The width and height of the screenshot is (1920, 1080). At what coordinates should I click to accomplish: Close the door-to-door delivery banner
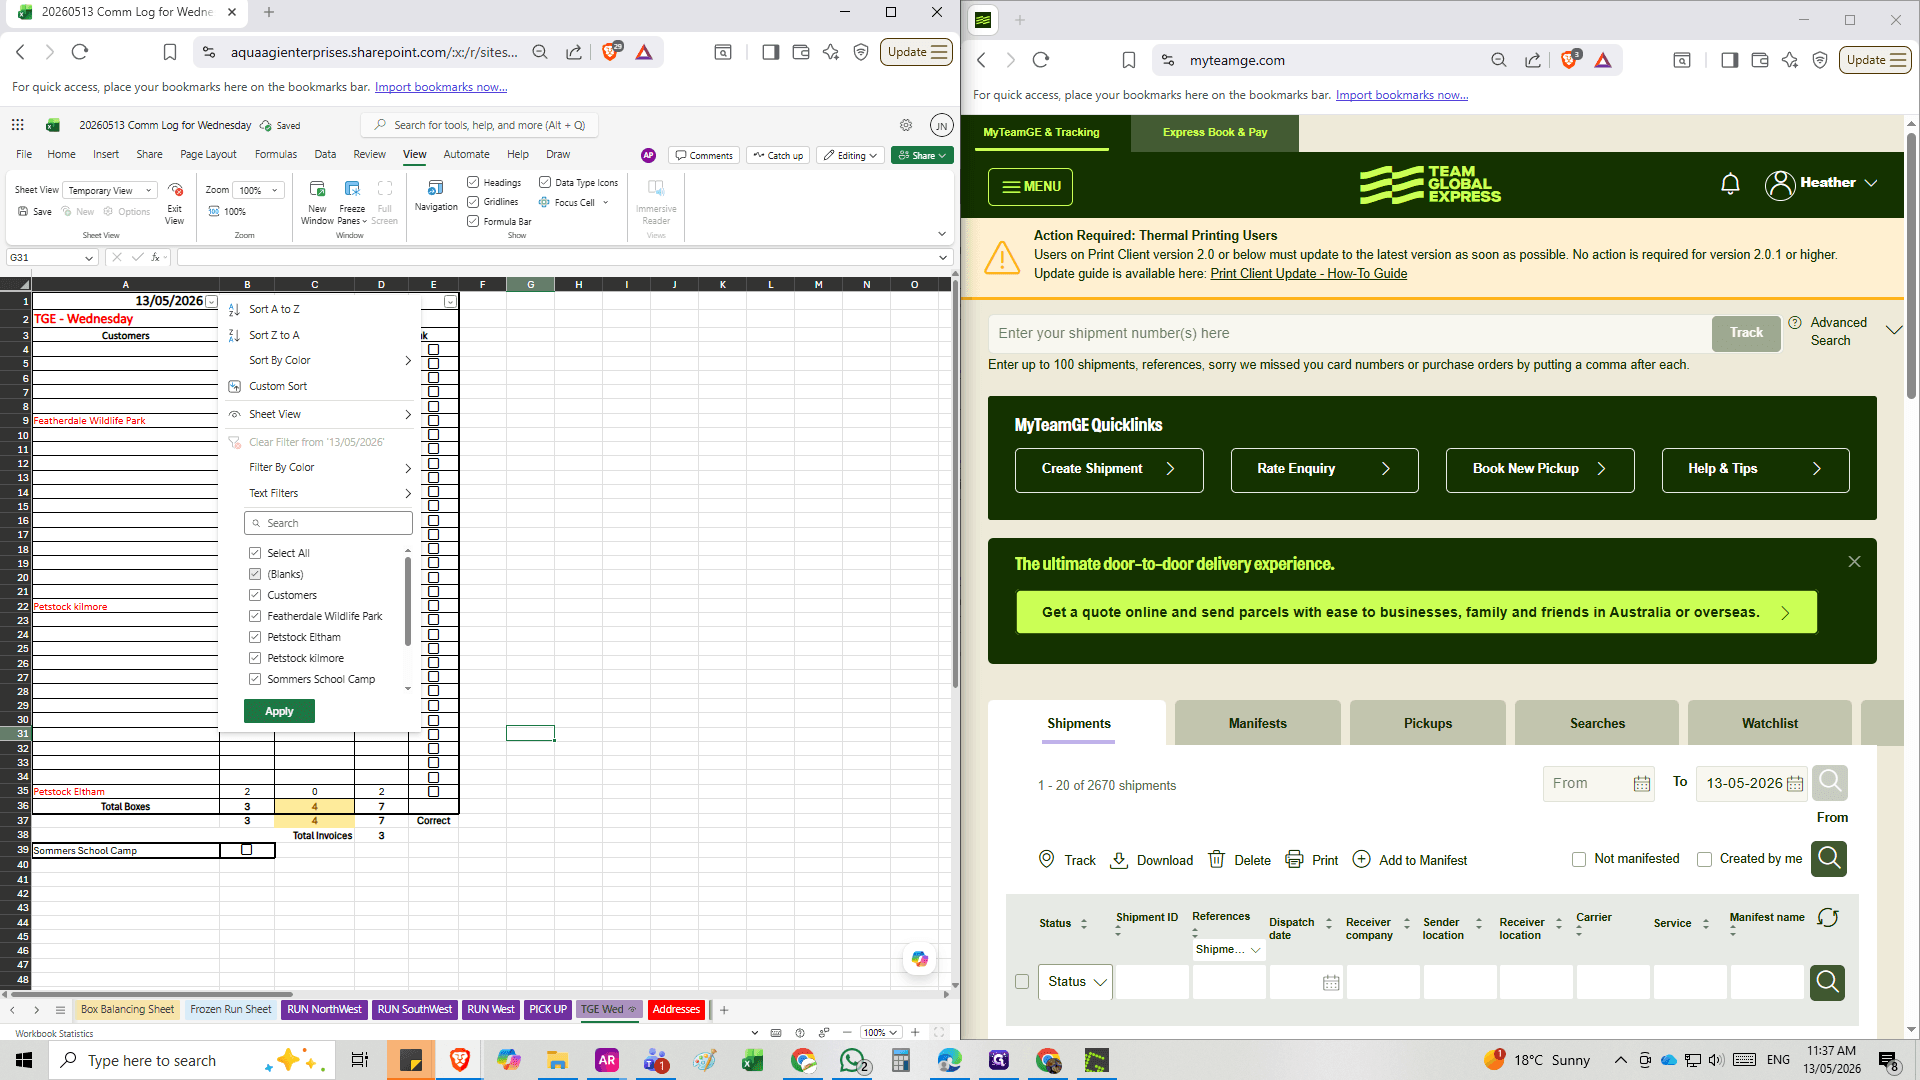pos(1854,562)
